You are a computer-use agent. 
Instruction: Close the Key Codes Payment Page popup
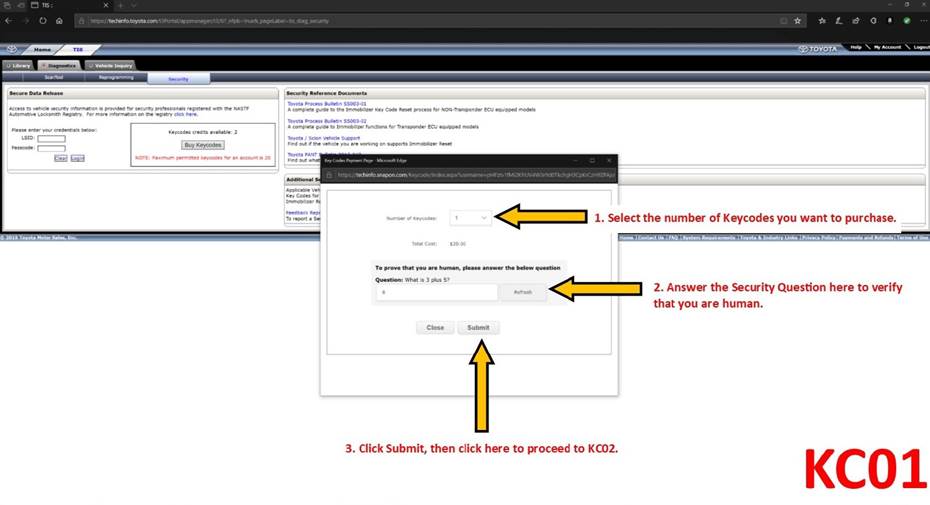[x=609, y=160]
